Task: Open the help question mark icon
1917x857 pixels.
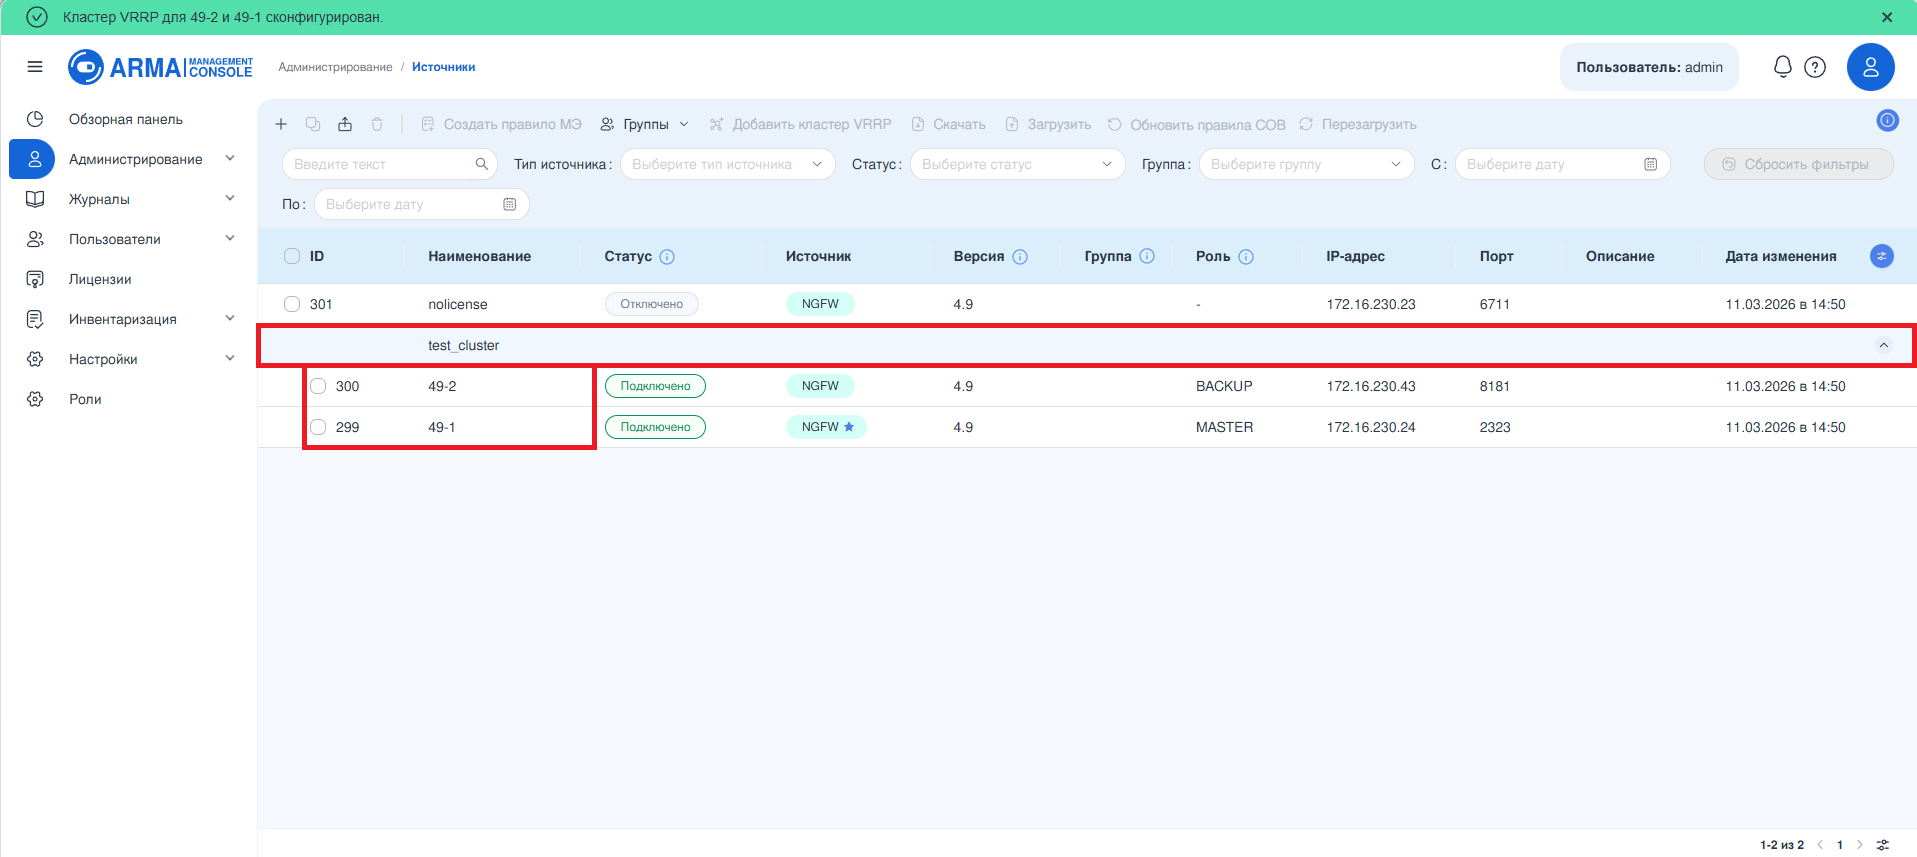Action: pyautogui.click(x=1815, y=67)
